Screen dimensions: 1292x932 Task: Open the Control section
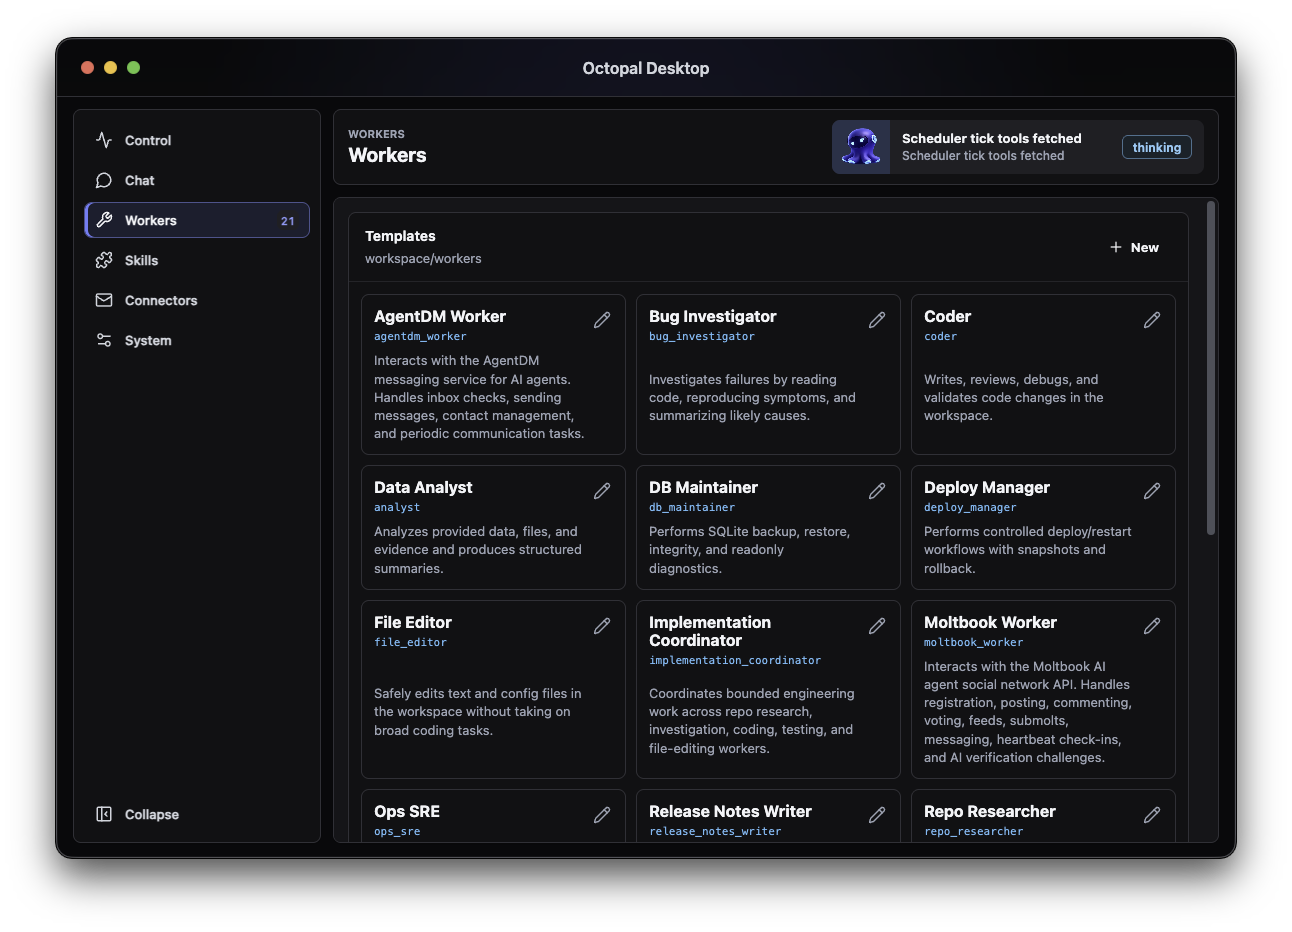[x=197, y=140]
